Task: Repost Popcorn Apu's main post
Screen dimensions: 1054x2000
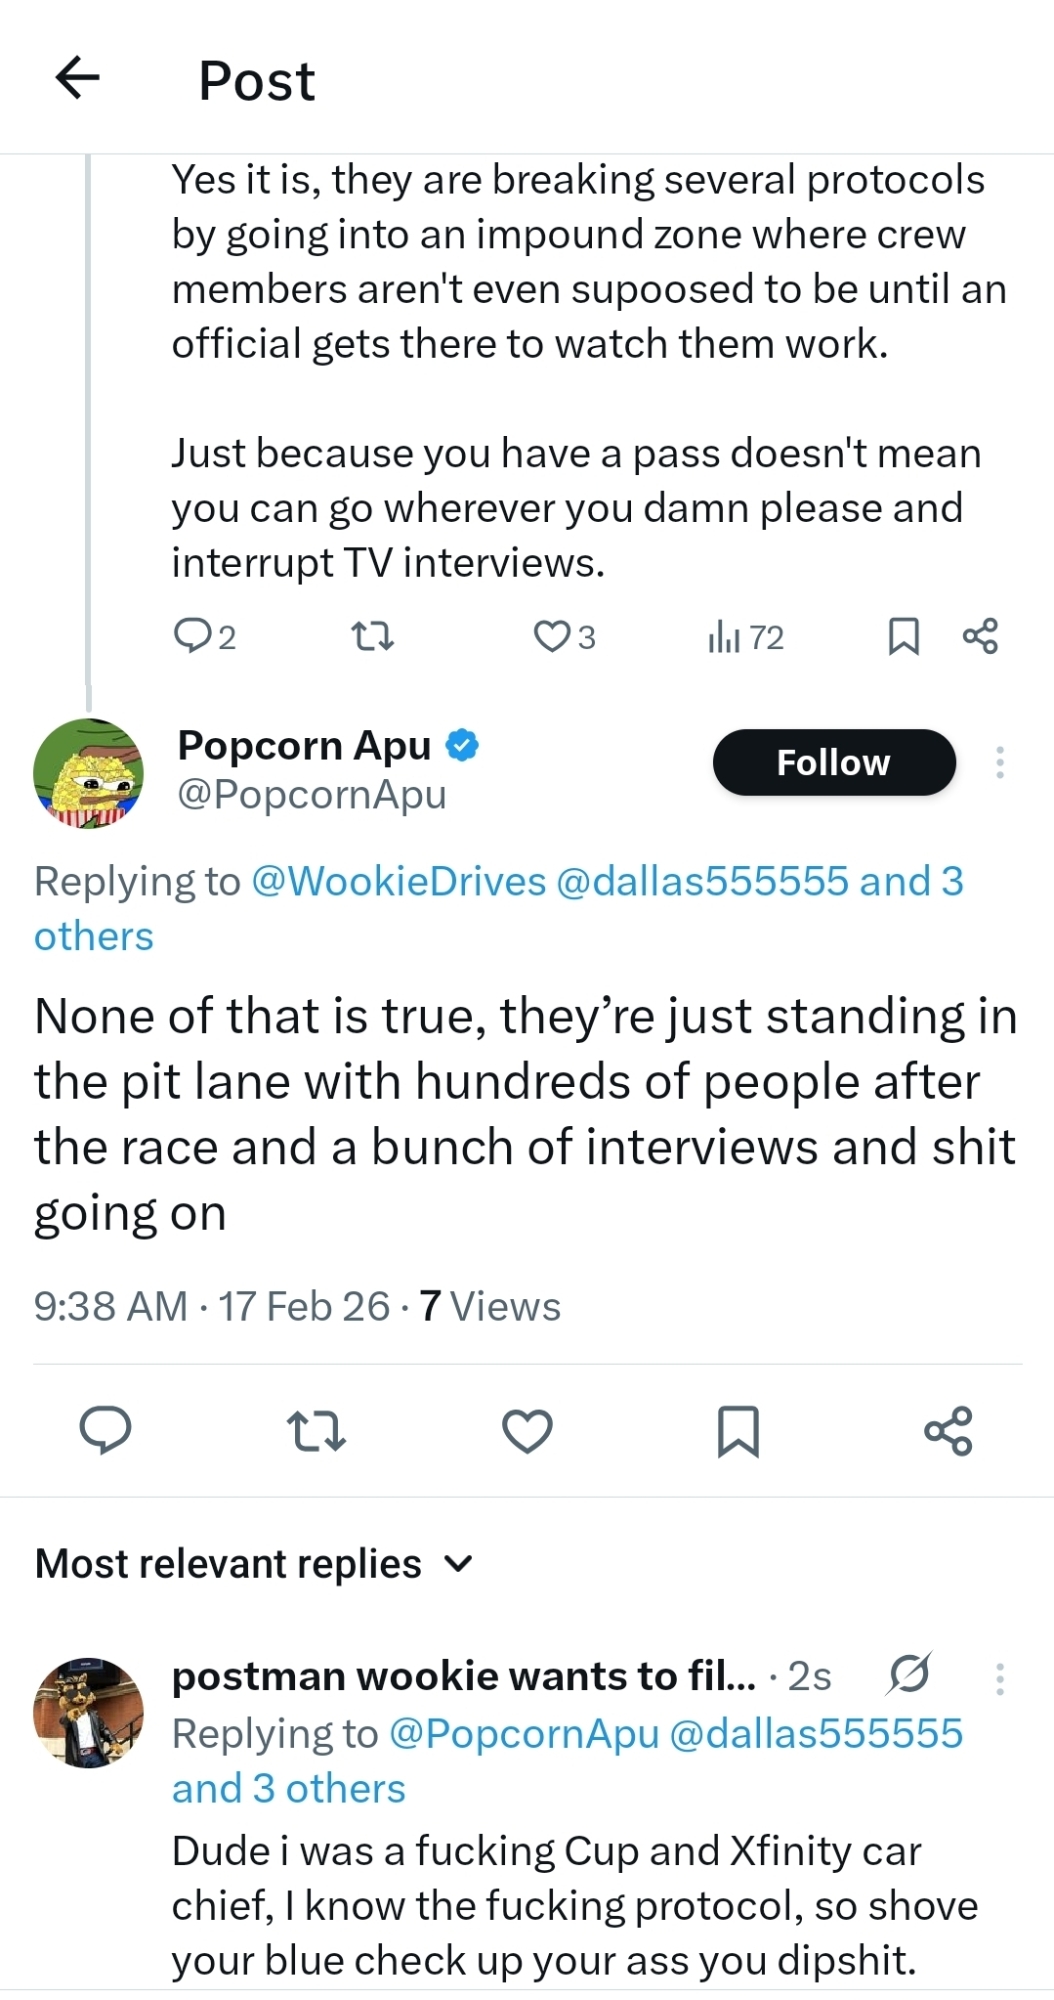Action: [x=316, y=1430]
